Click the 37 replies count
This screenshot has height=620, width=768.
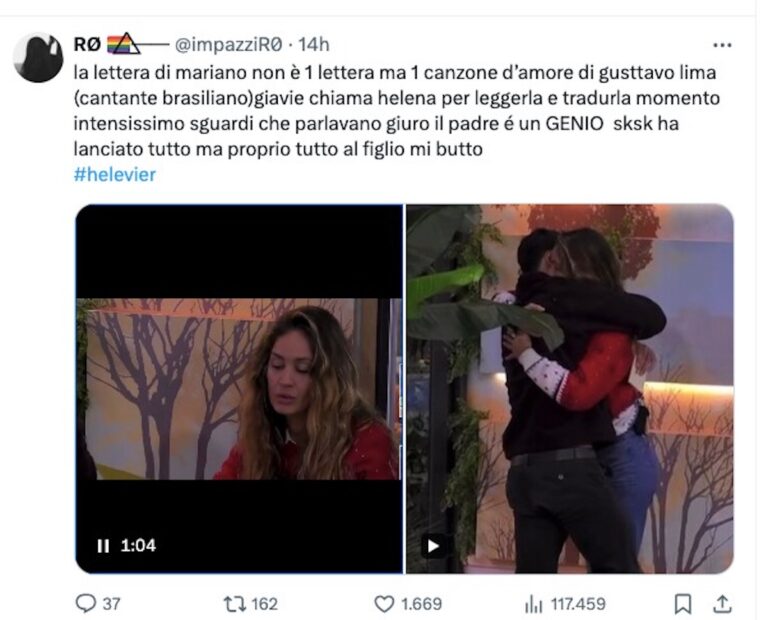coord(111,604)
